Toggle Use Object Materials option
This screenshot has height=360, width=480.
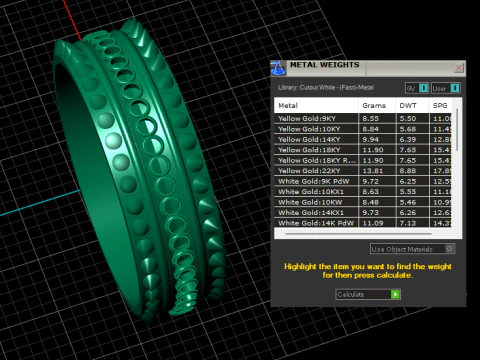coord(412,249)
